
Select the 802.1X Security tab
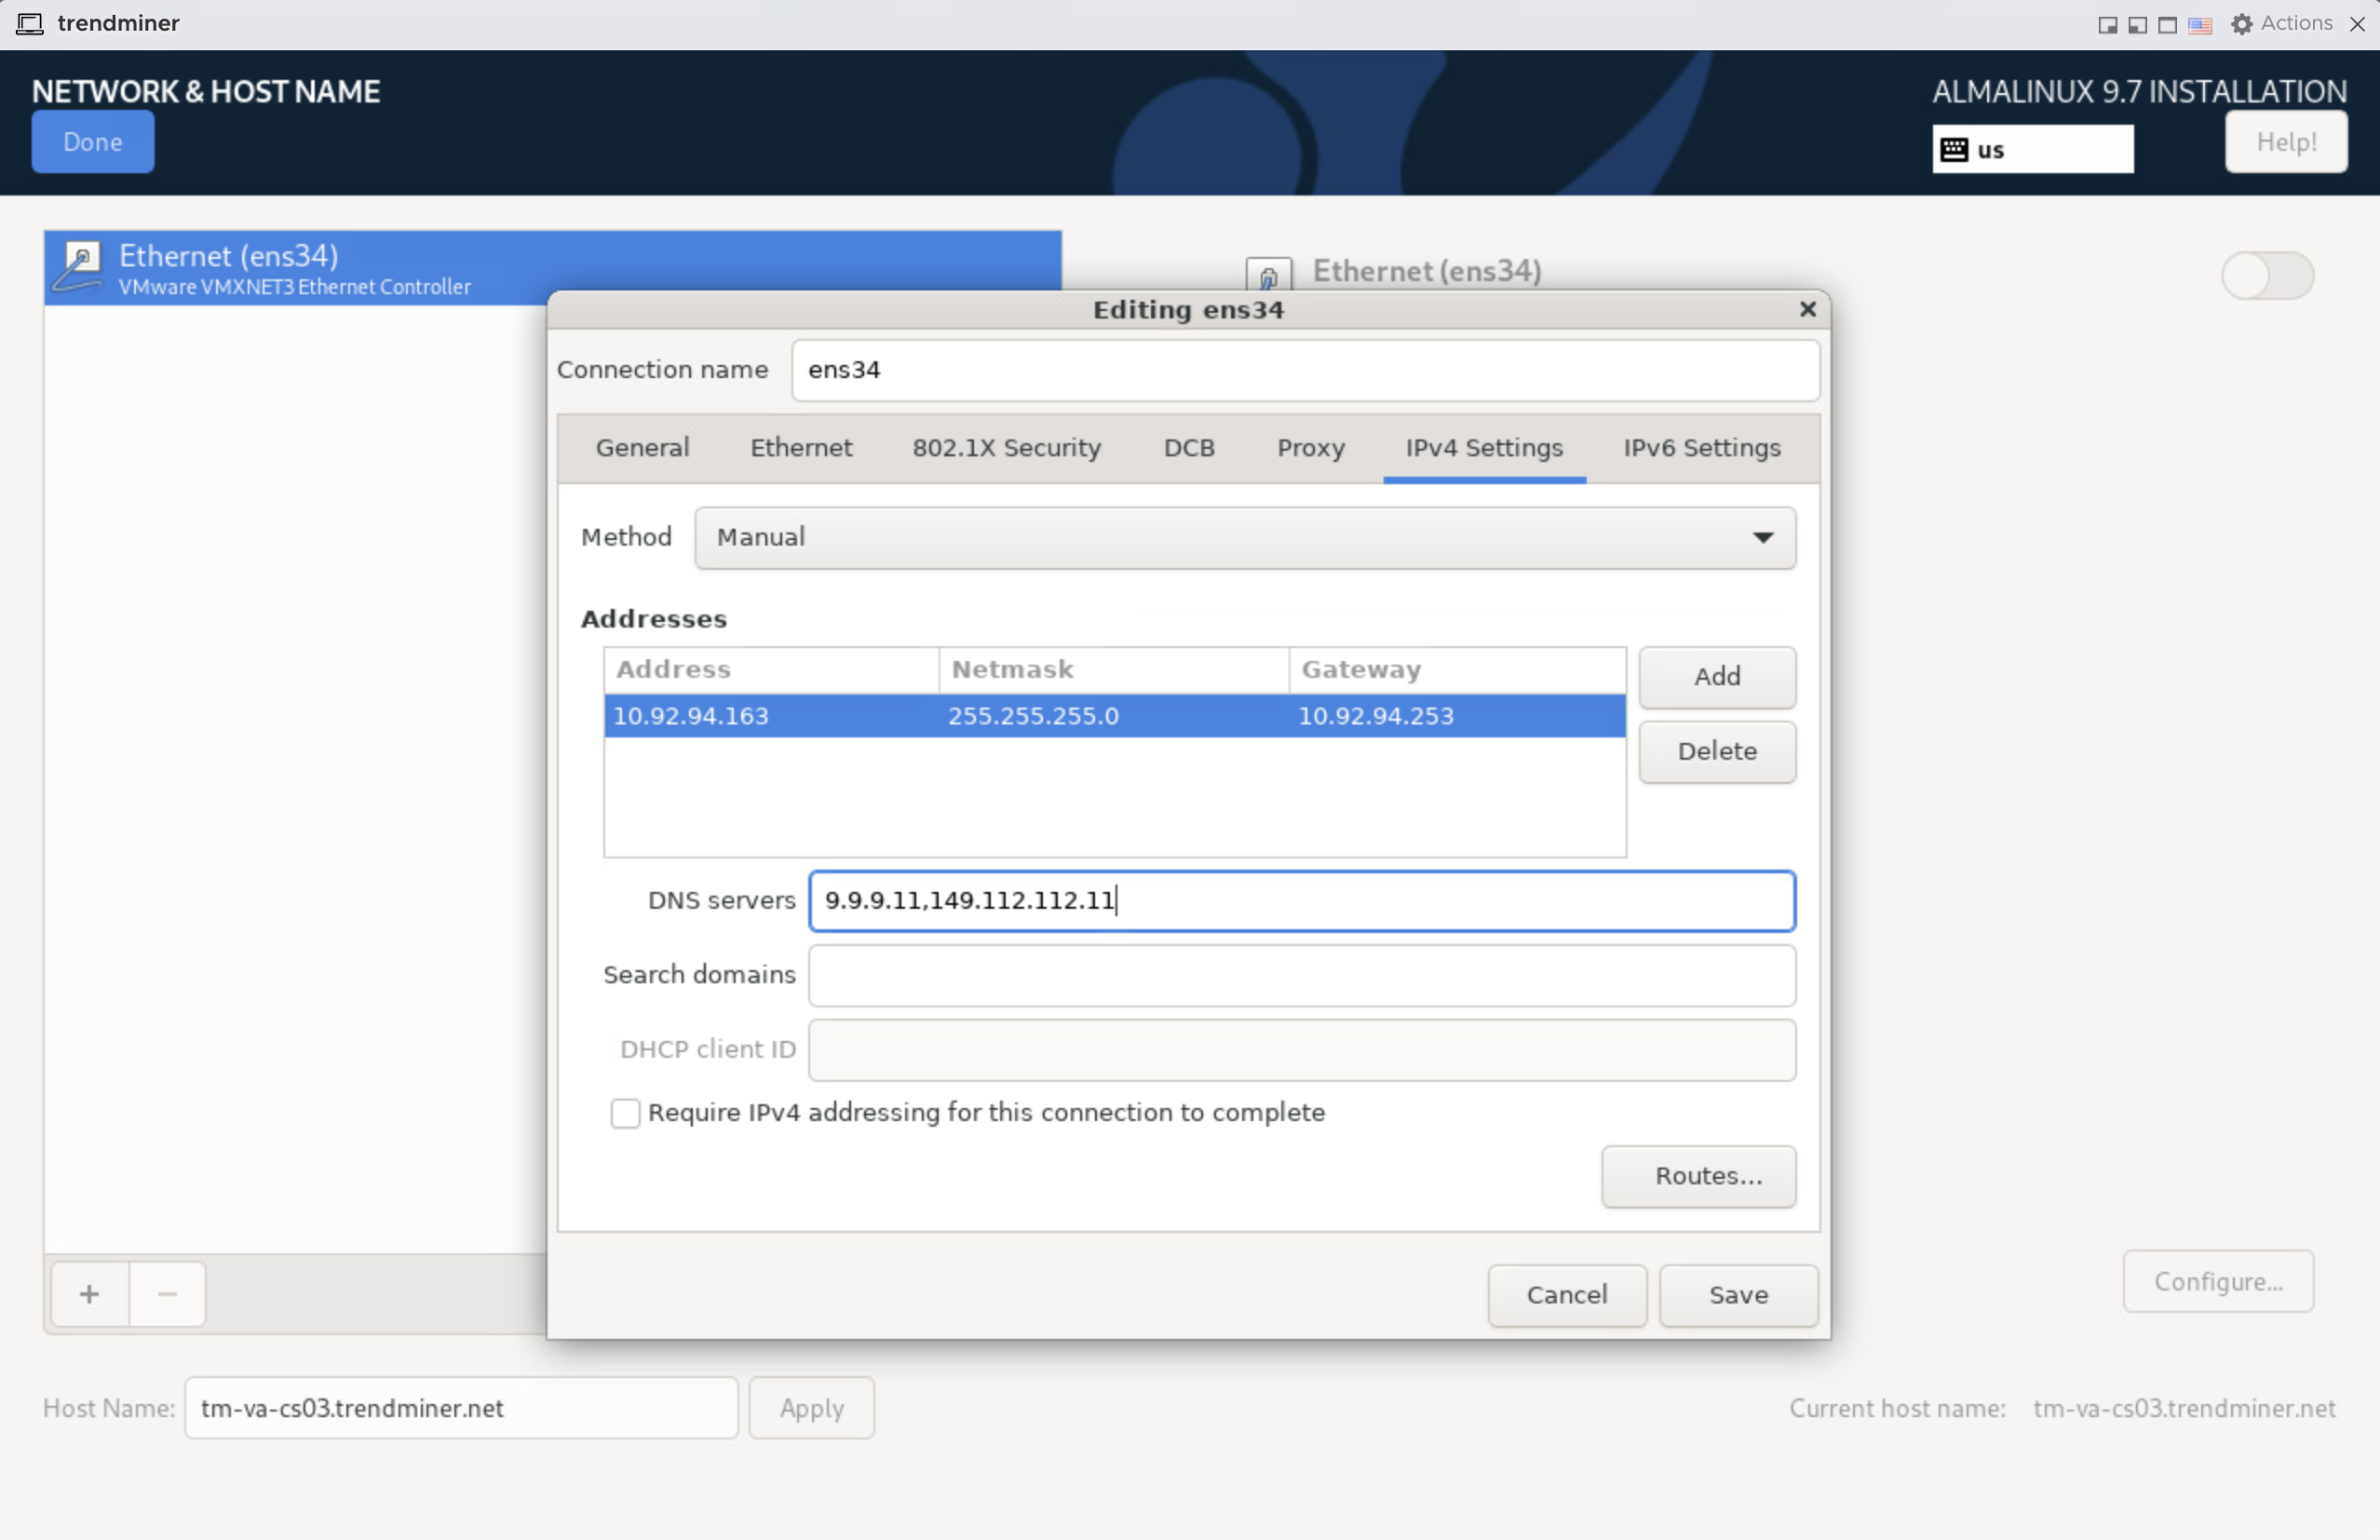pos(1005,448)
